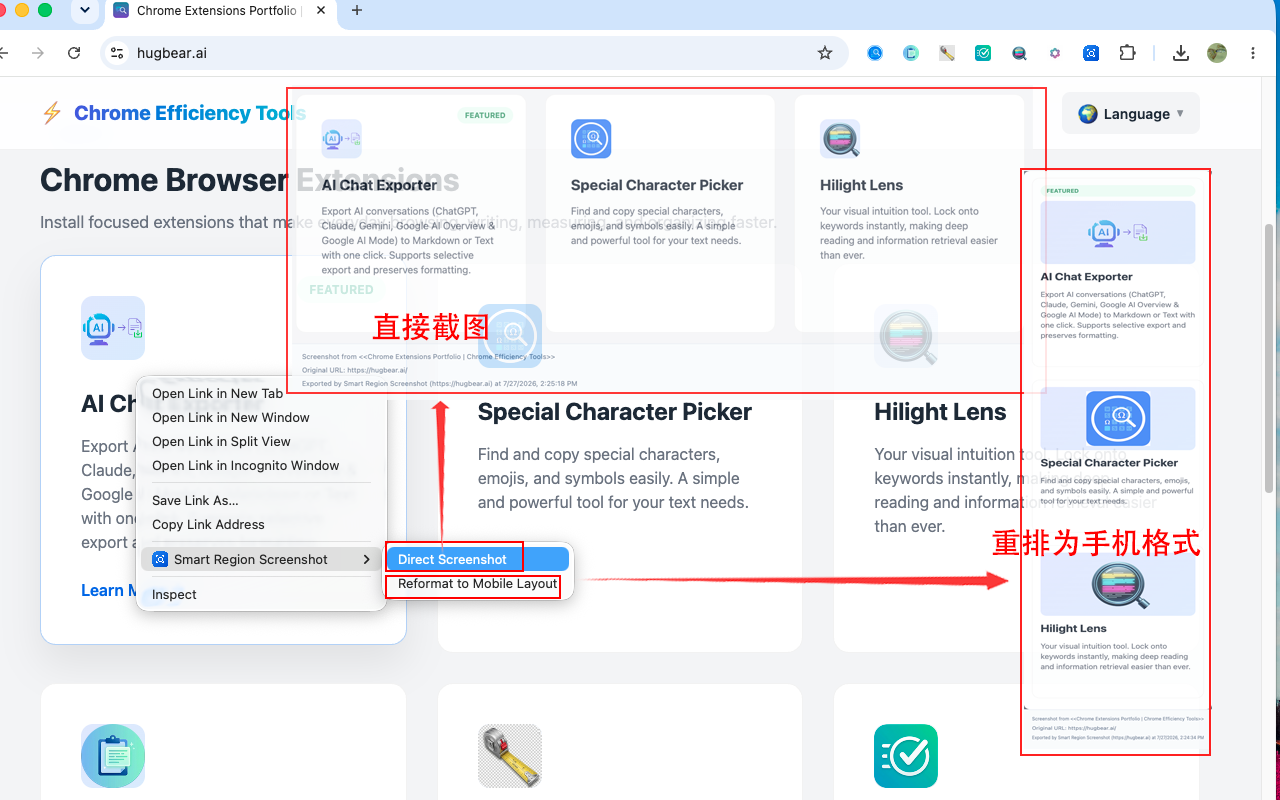This screenshot has height=800, width=1280.
Task: Bookmark this page with the star icon
Action: 825,53
